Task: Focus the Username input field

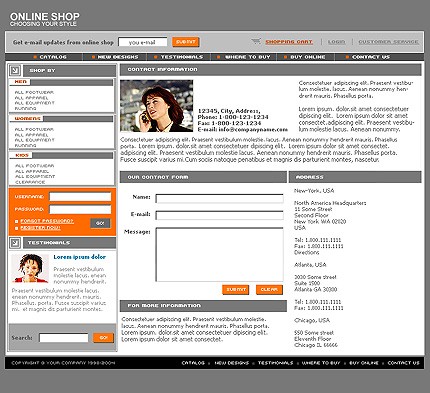Action: pyautogui.click(x=80, y=197)
